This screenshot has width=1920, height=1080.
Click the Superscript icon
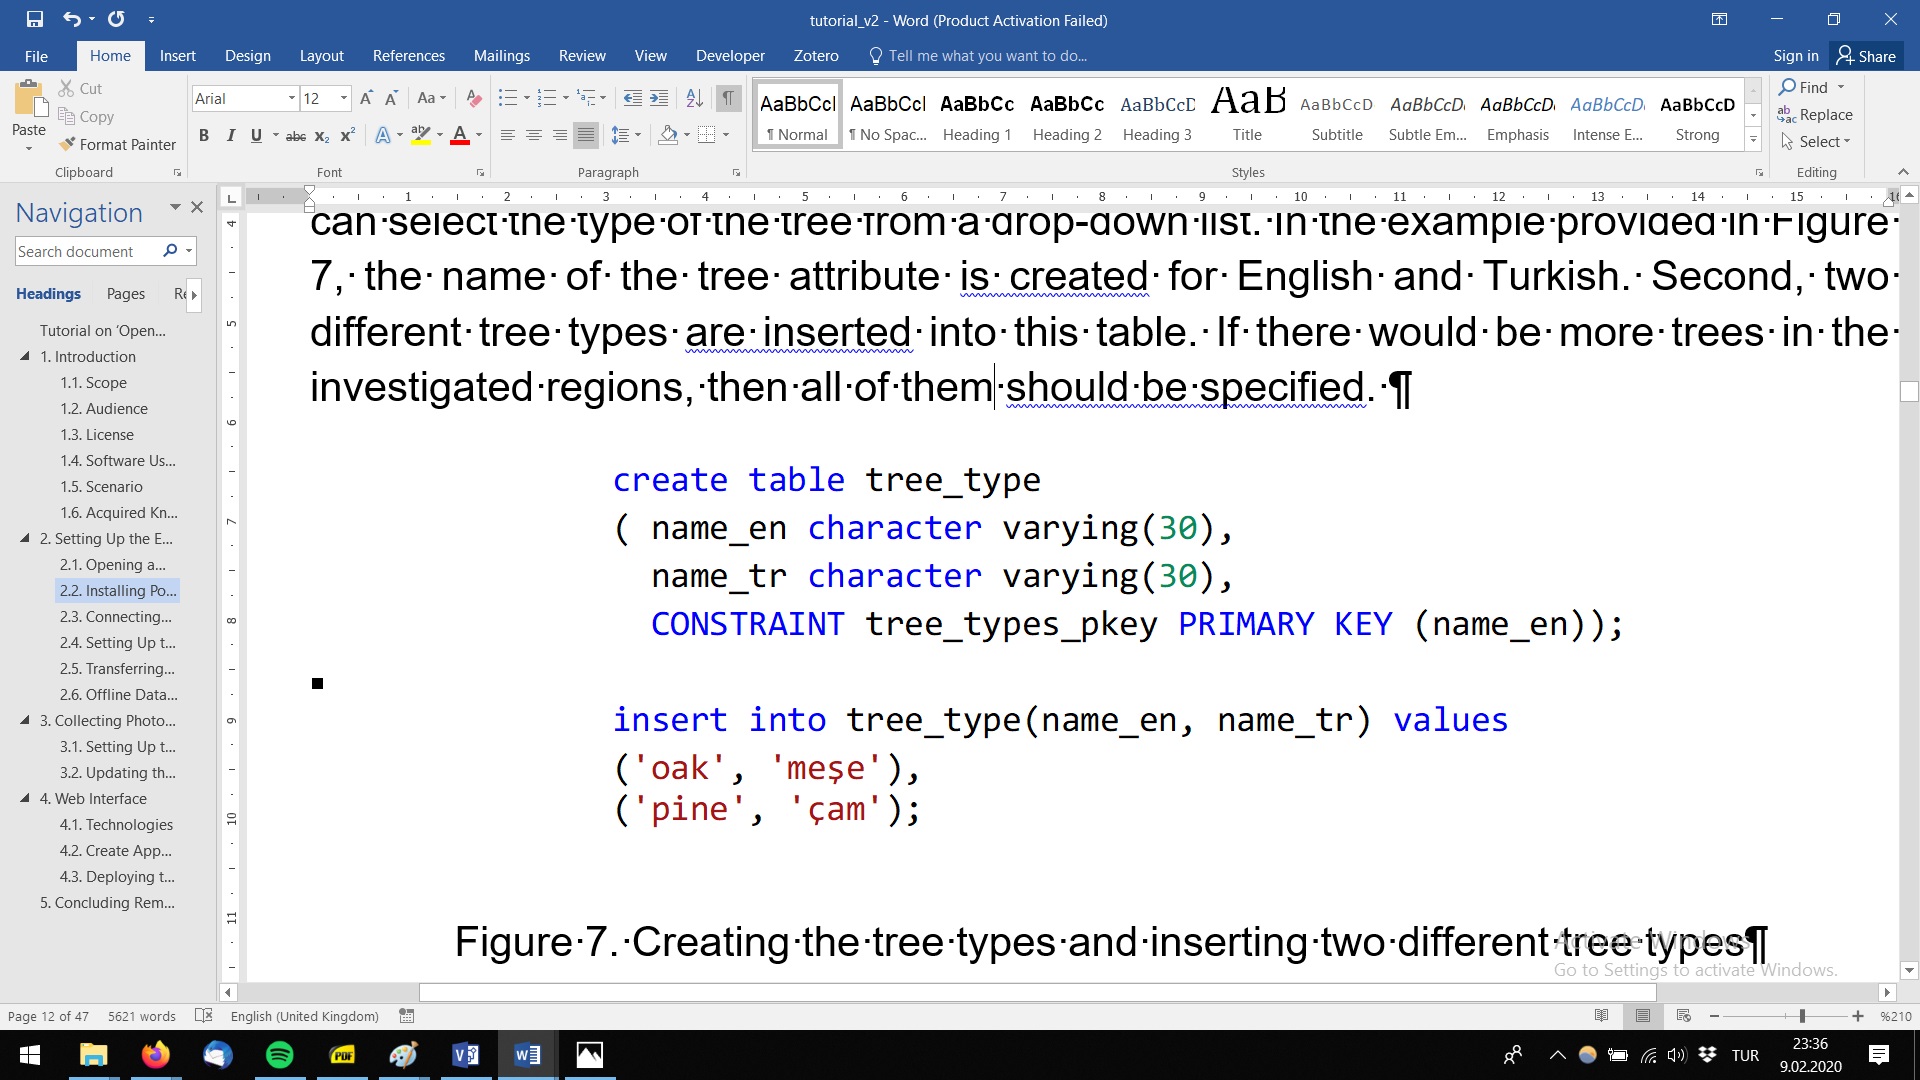(x=347, y=135)
